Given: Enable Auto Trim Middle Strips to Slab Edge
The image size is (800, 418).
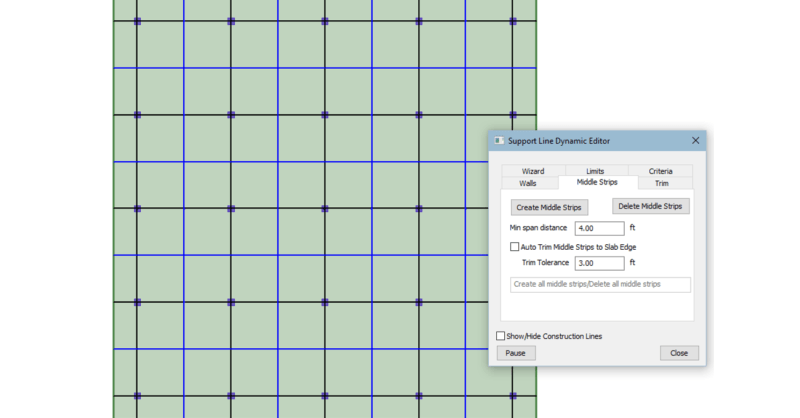Looking at the screenshot, I should tap(515, 246).
